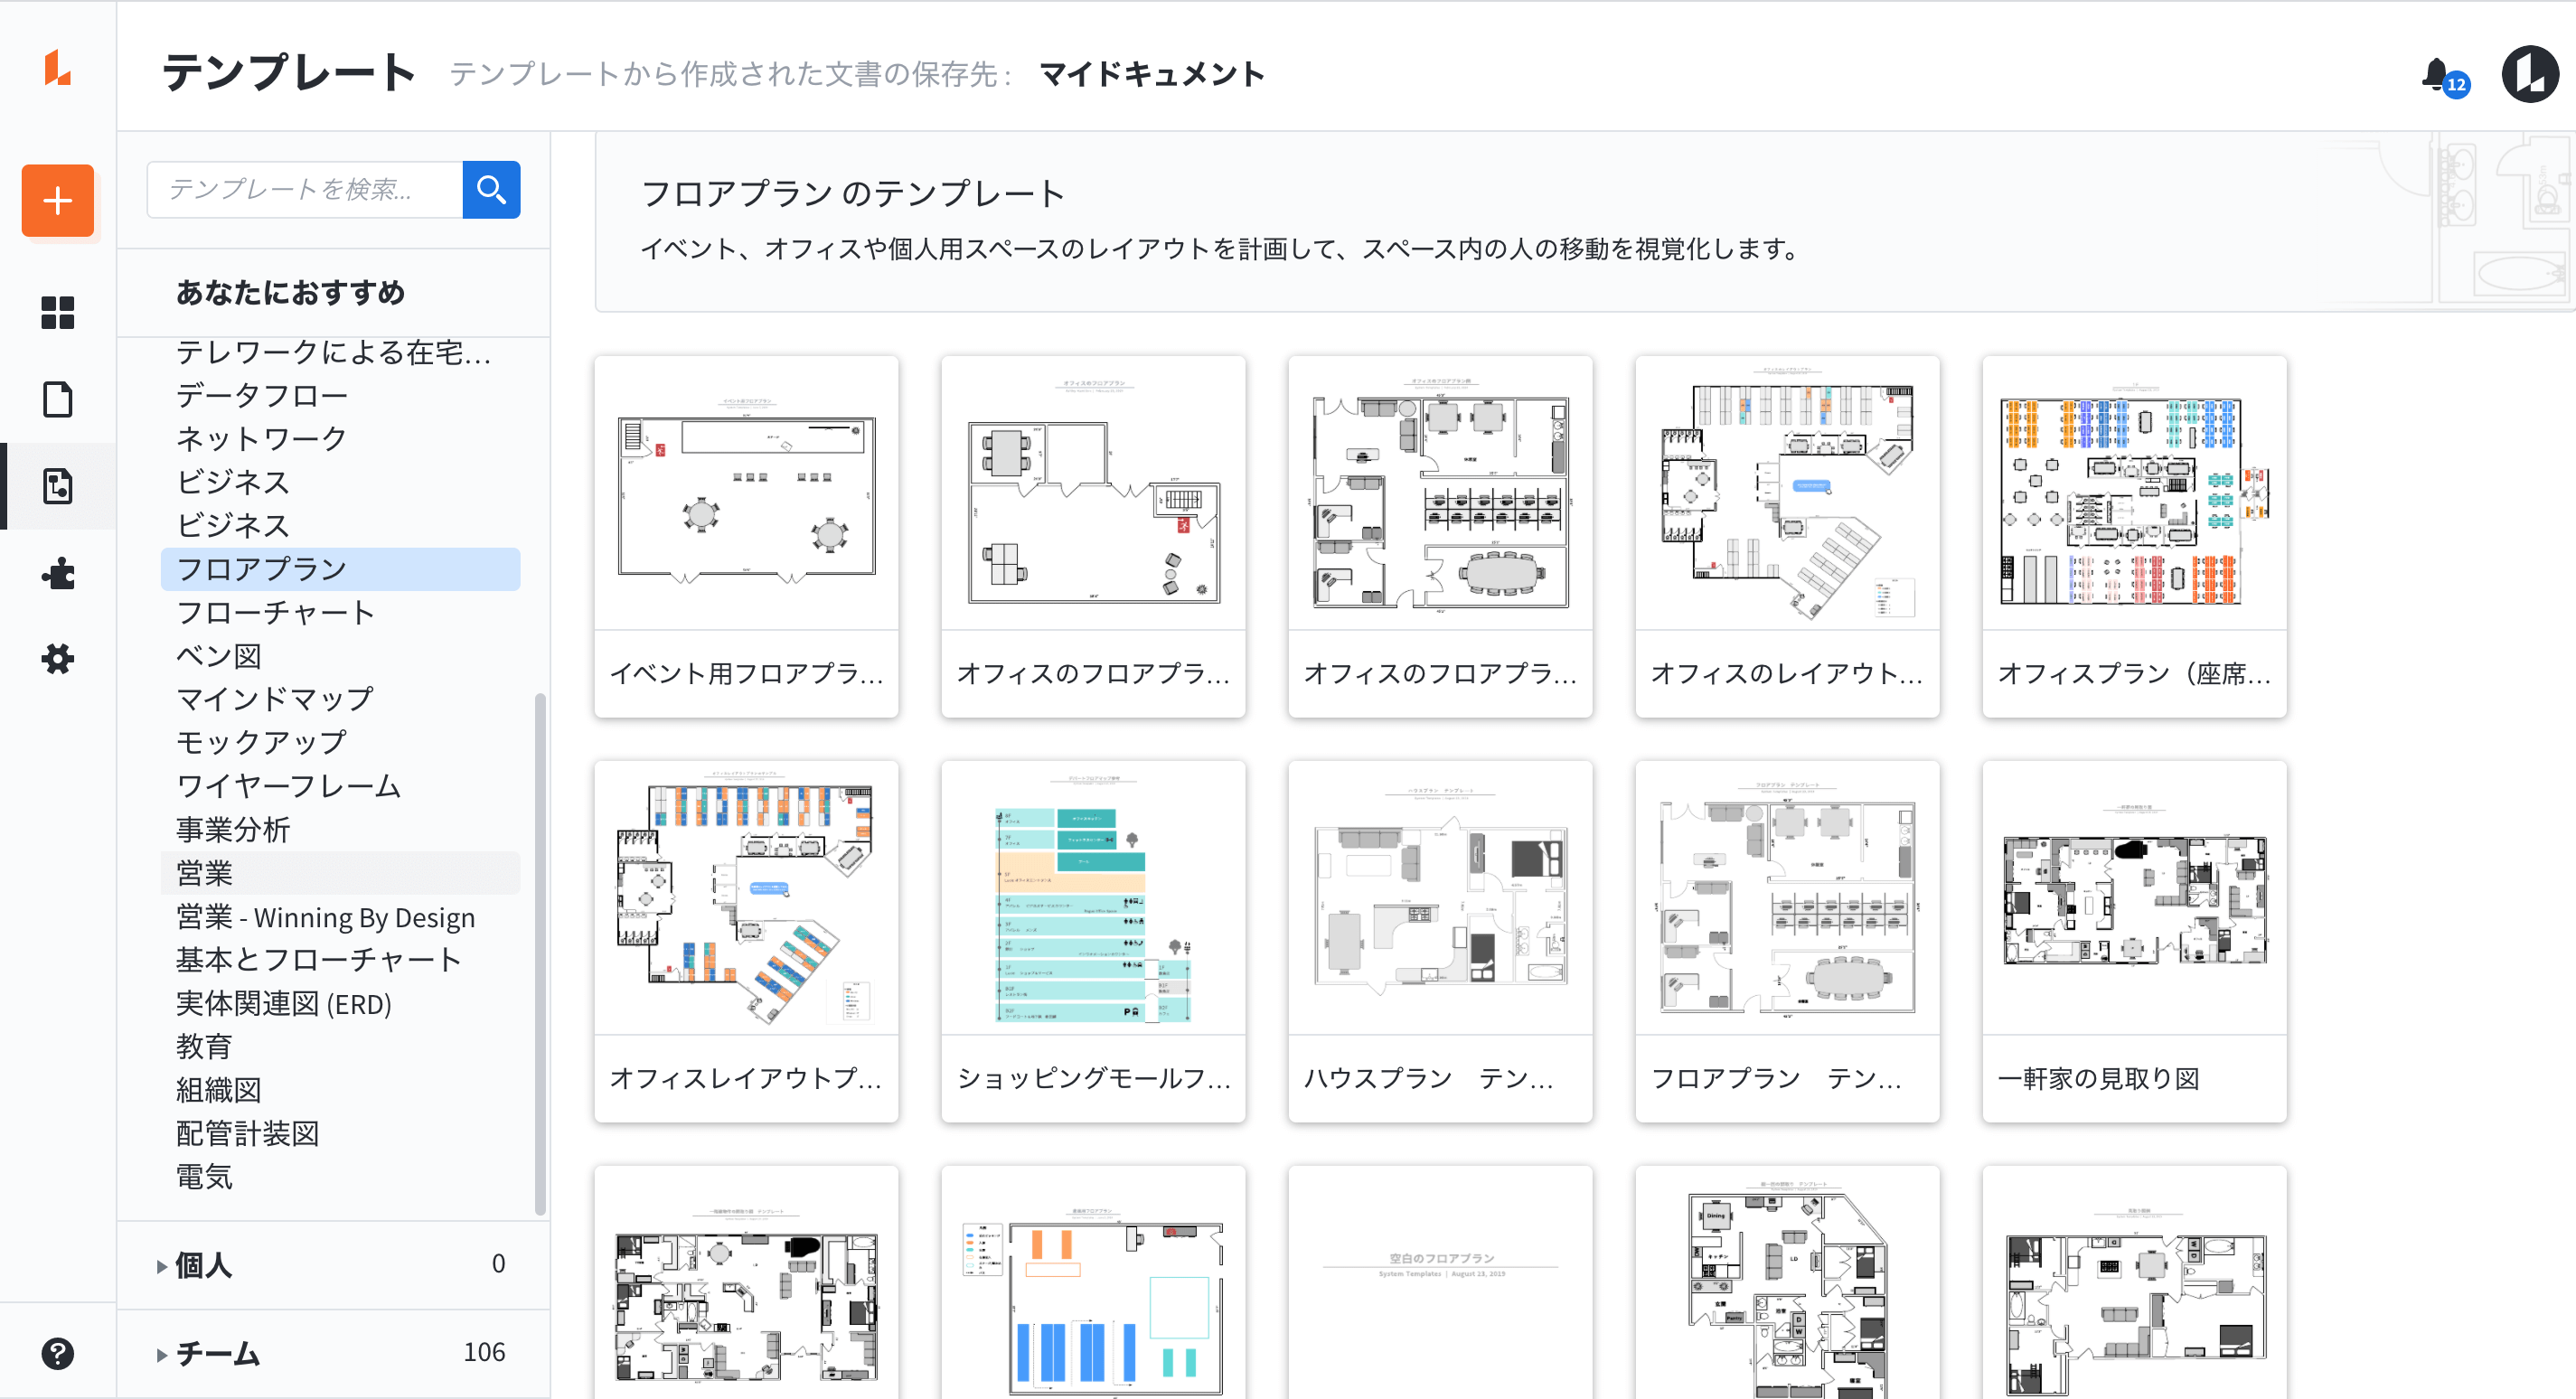
Task: Select 実体関連図 (ERD) category
Action: pos(284,1003)
